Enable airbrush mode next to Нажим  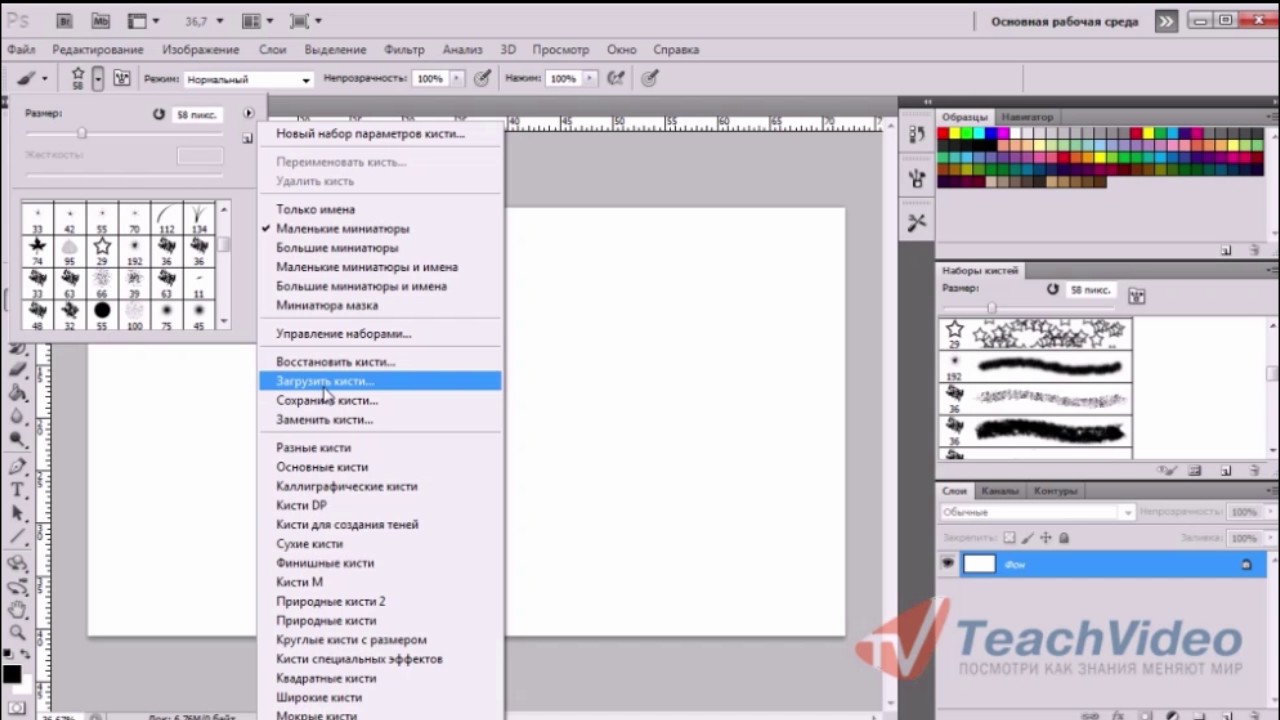pos(617,78)
